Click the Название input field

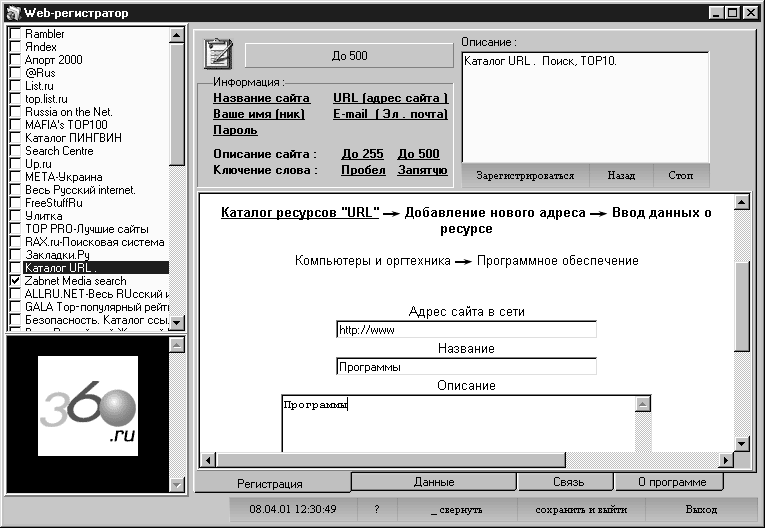click(466, 366)
